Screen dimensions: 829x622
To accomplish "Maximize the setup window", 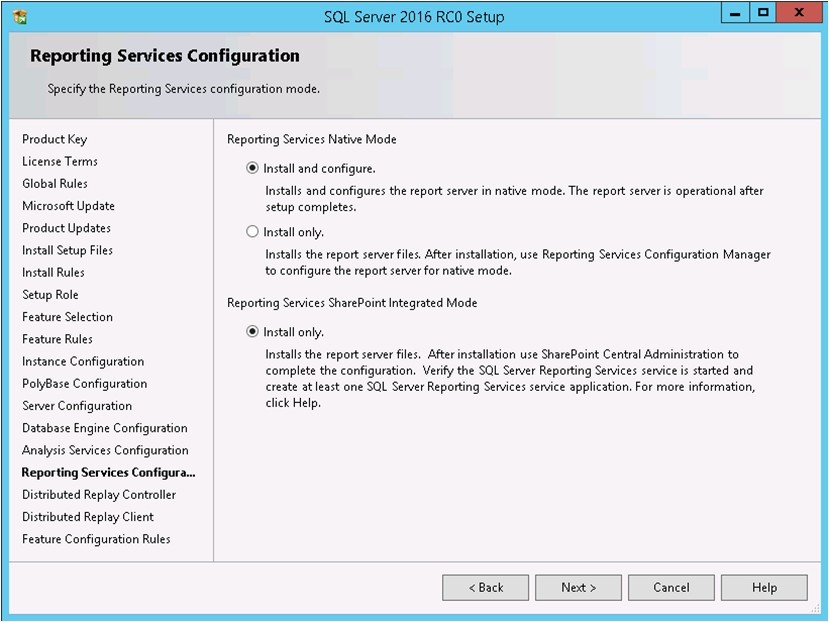I will point(763,13).
